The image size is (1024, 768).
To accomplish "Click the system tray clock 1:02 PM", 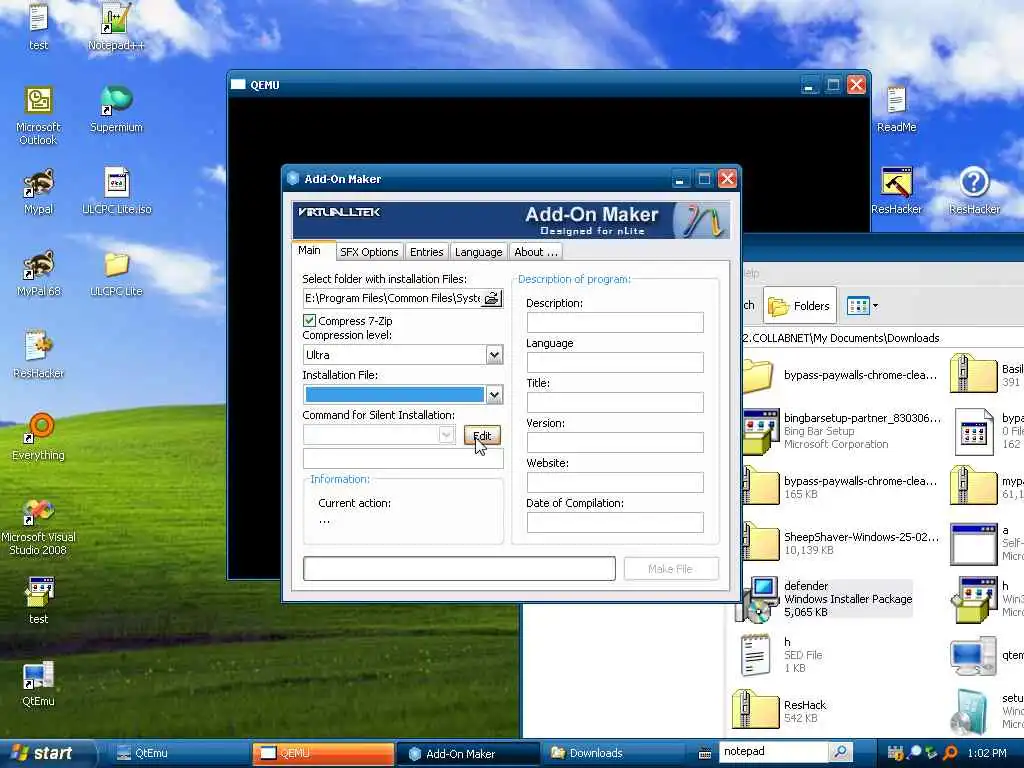I will pyautogui.click(x=987, y=753).
